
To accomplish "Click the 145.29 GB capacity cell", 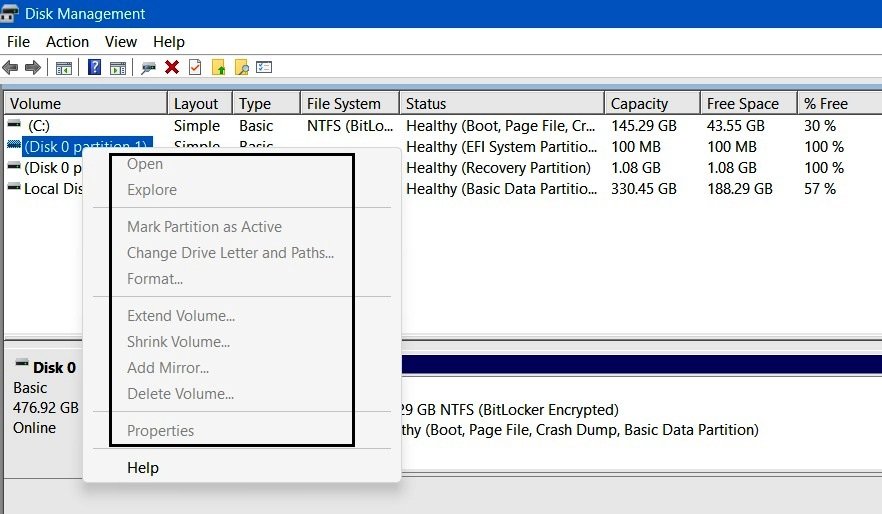I will (x=644, y=125).
